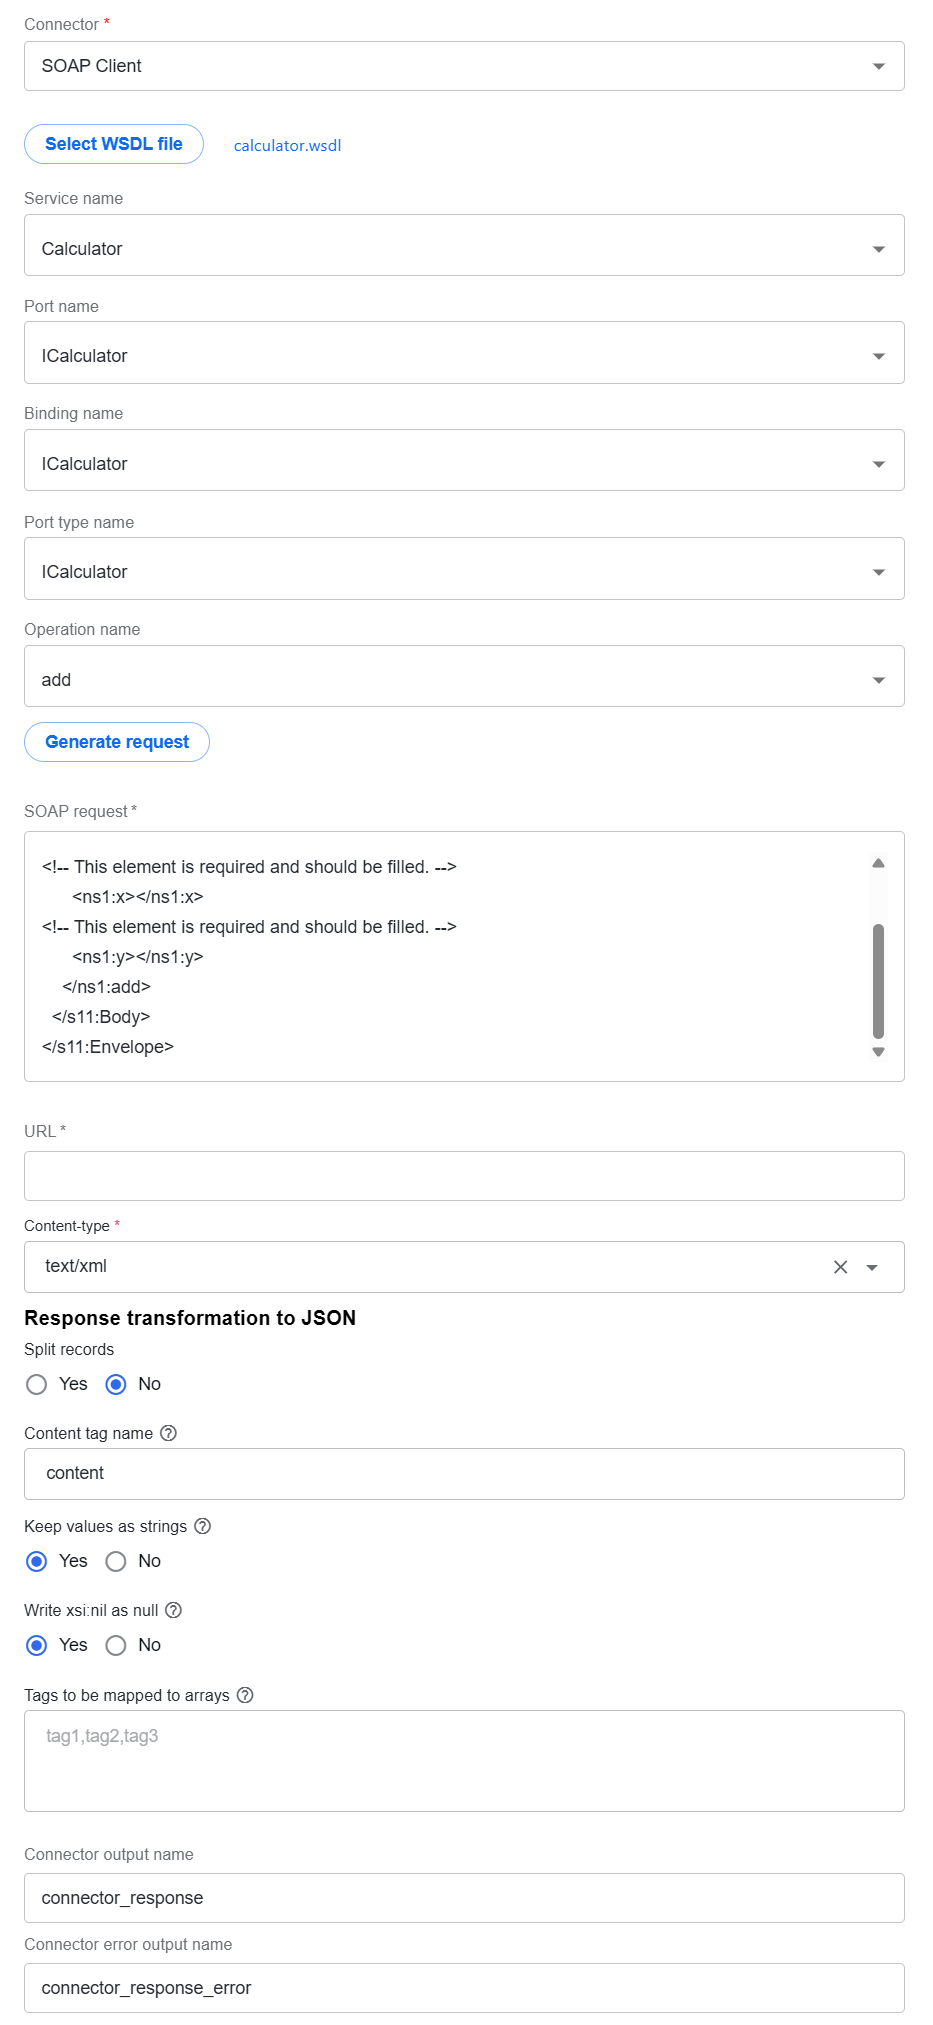Click the Select WSDL file button
Viewport: 933px width, 2025px height.
tap(114, 144)
